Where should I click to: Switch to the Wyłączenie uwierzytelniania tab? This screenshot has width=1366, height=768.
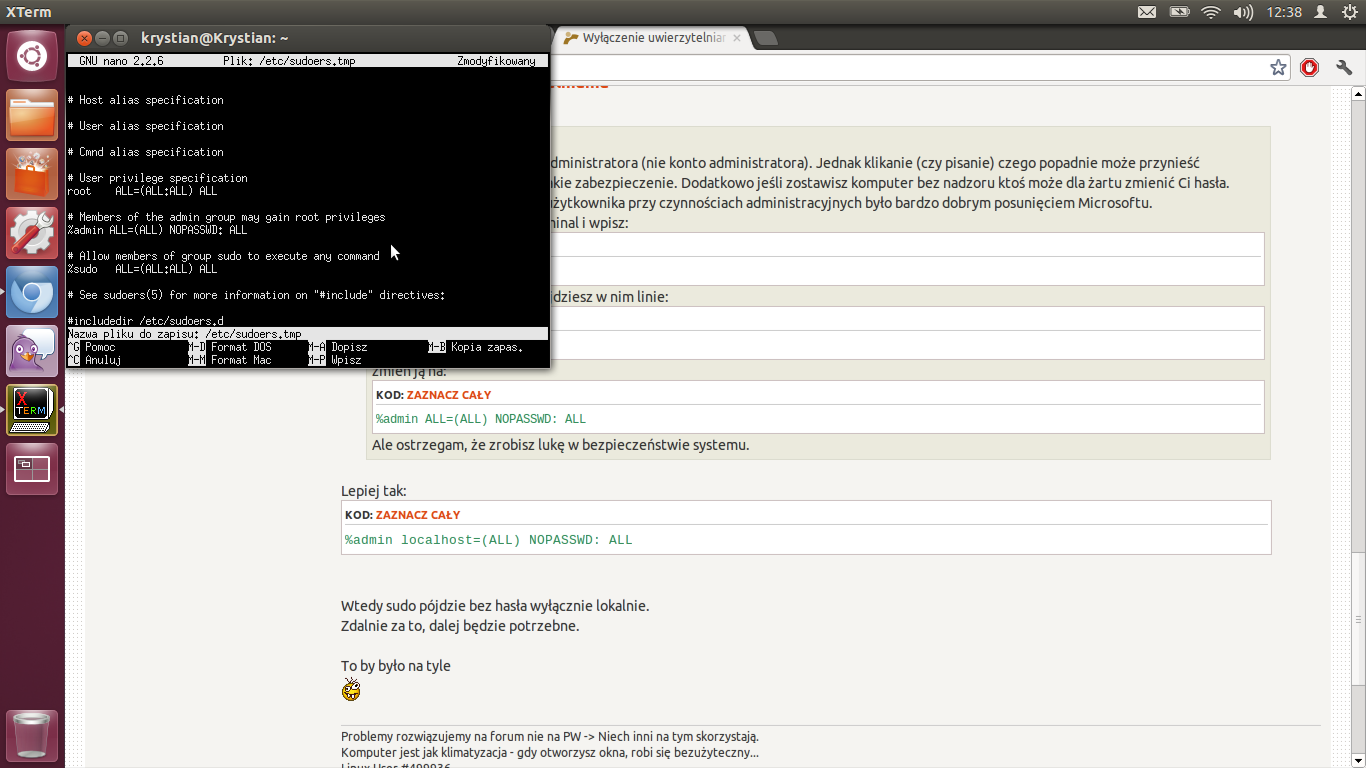coord(652,38)
